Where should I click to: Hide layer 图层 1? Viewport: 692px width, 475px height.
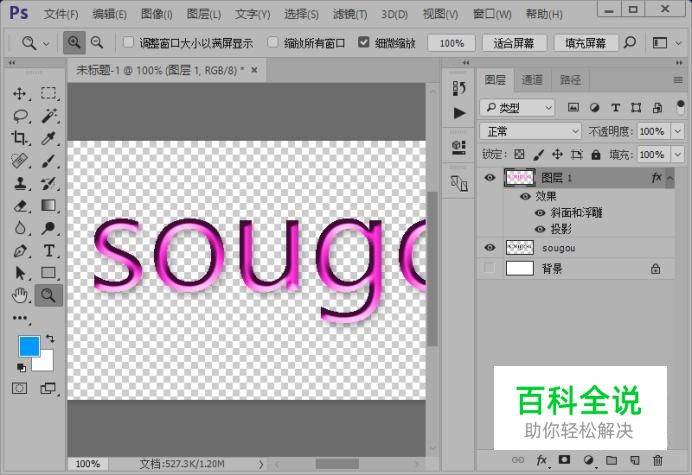point(489,177)
